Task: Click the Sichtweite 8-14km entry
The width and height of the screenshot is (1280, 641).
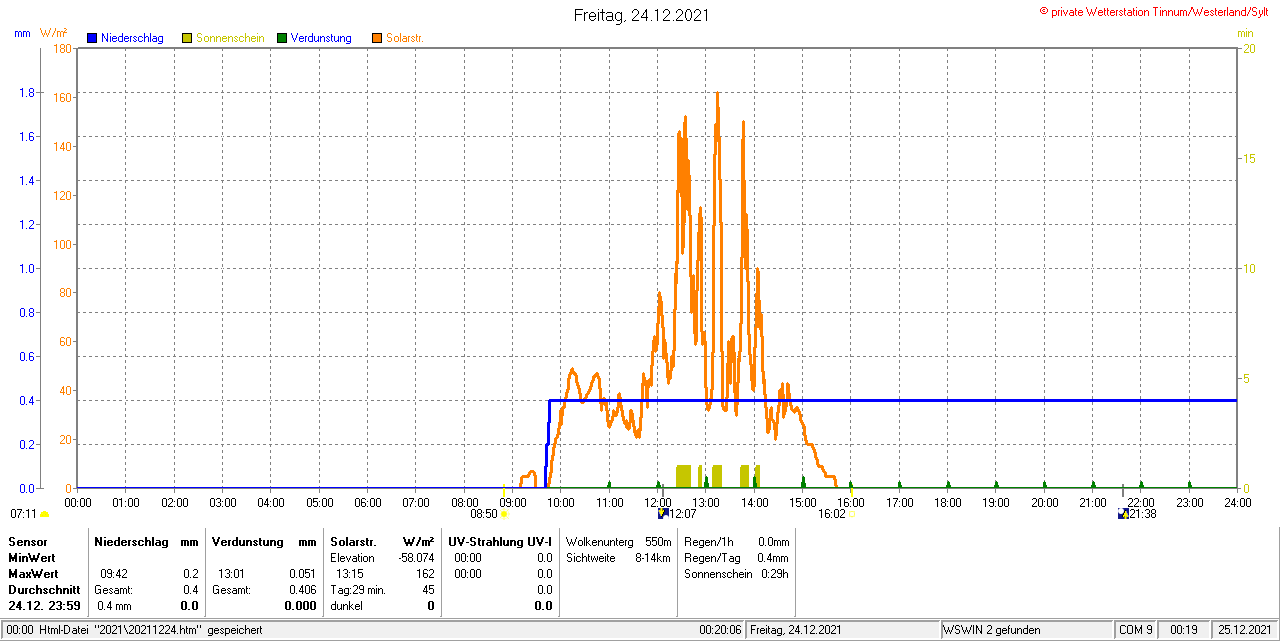Action: (618, 557)
